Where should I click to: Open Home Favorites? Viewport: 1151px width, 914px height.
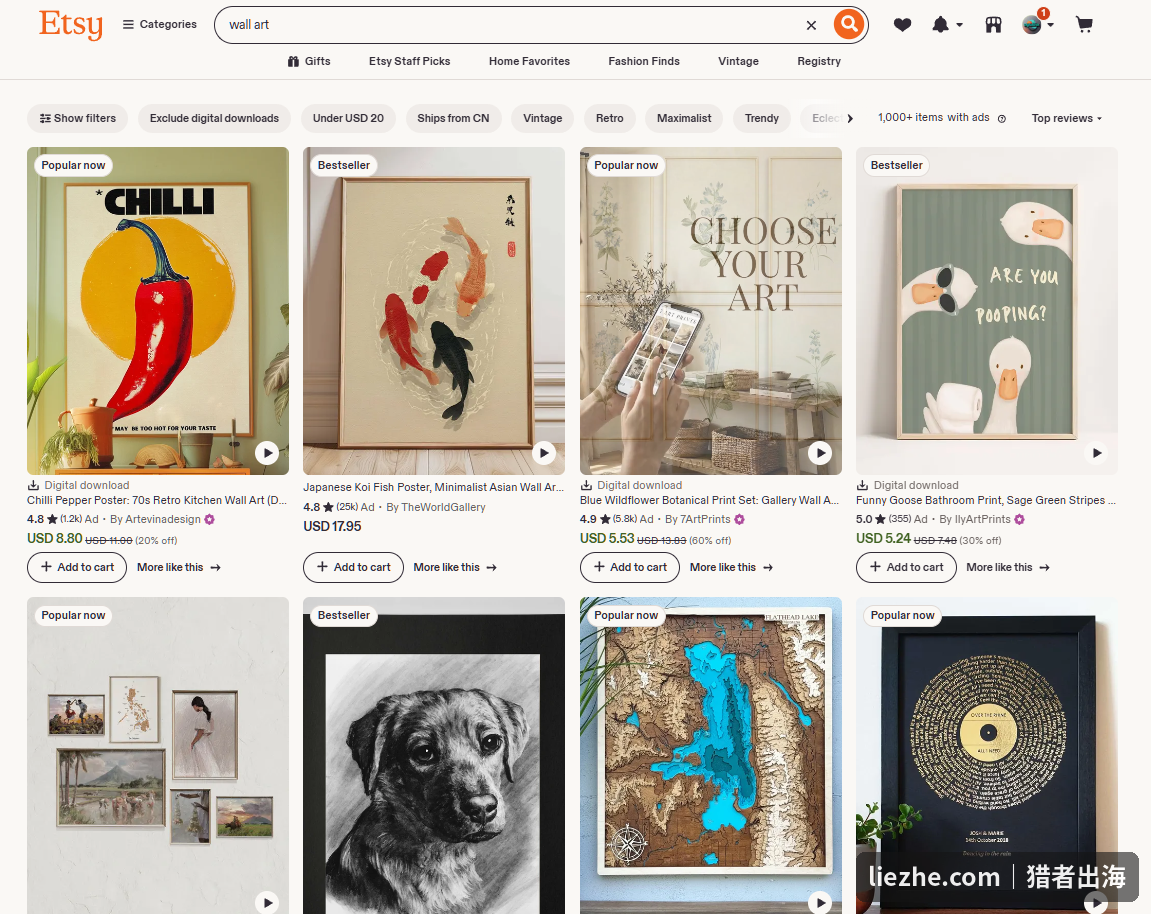(x=529, y=61)
